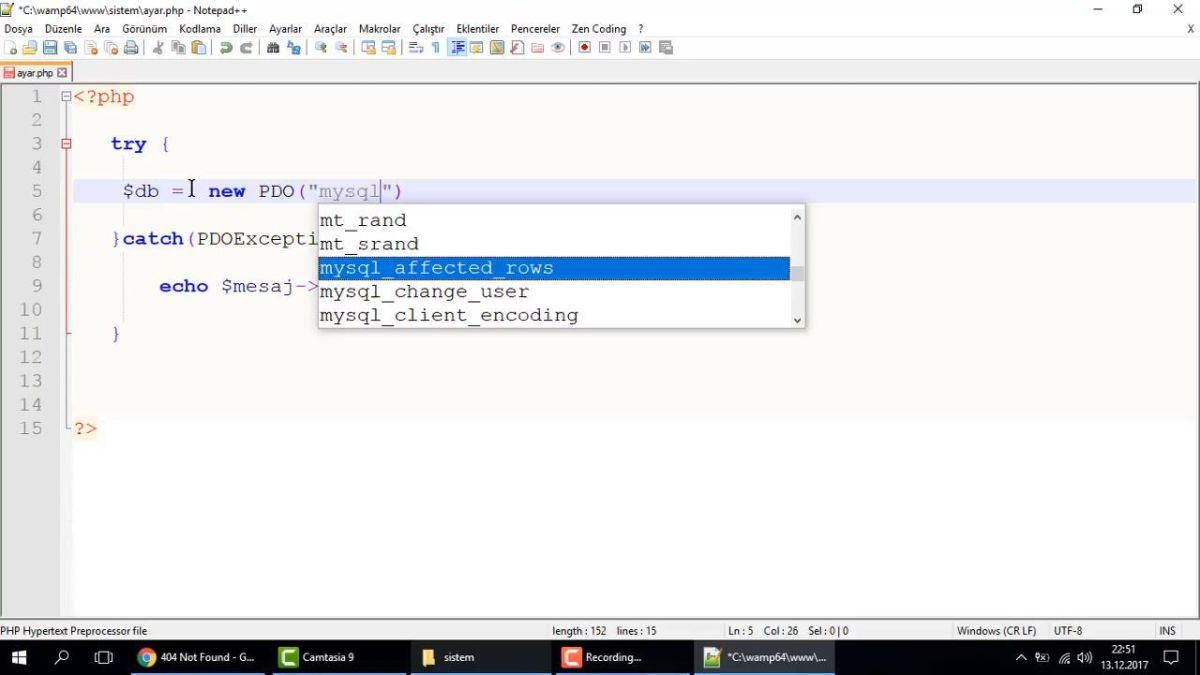The image size is (1200, 675).
Task: Open the Kodlama menu
Action: click(200, 29)
